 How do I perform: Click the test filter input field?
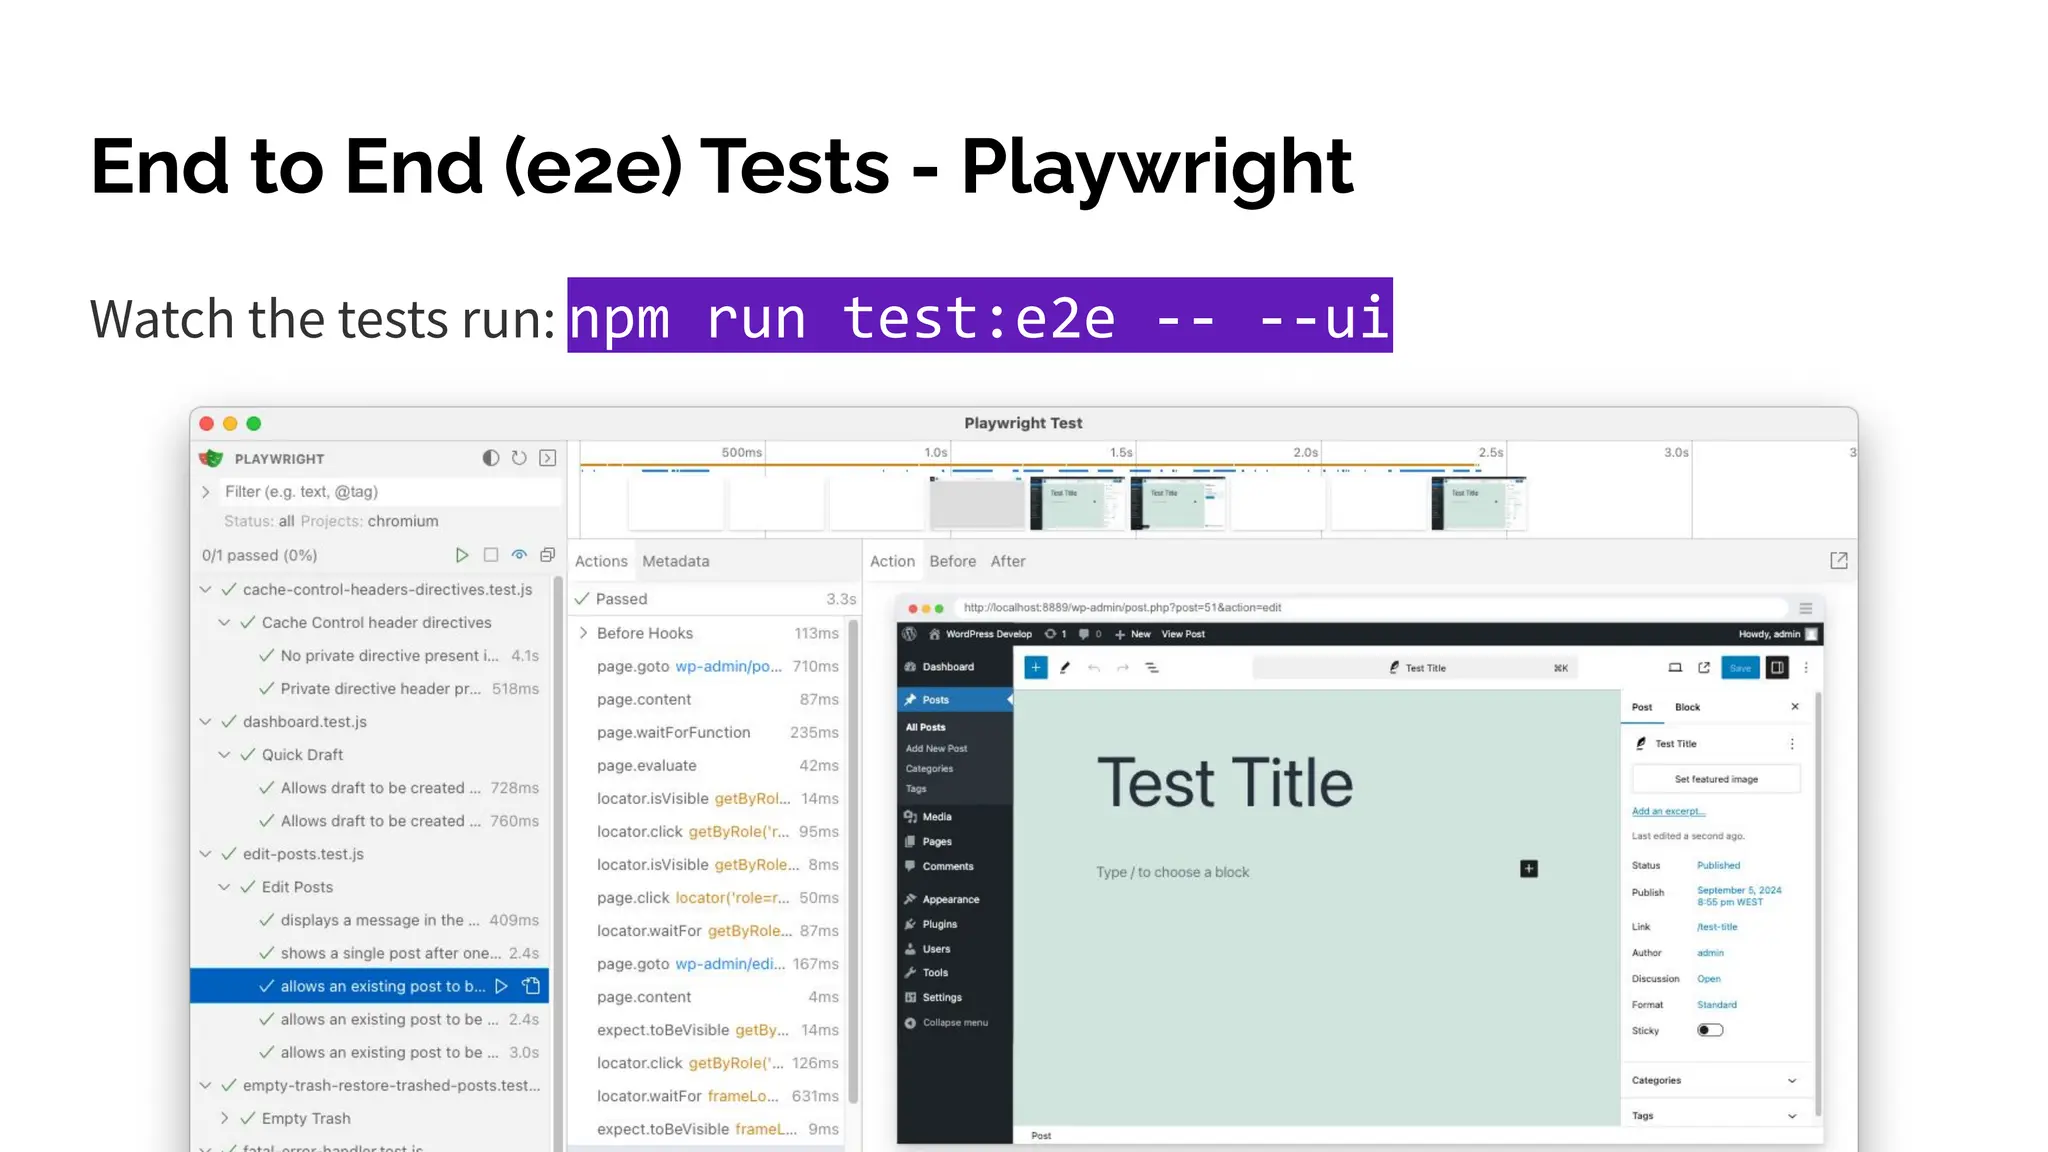click(390, 492)
